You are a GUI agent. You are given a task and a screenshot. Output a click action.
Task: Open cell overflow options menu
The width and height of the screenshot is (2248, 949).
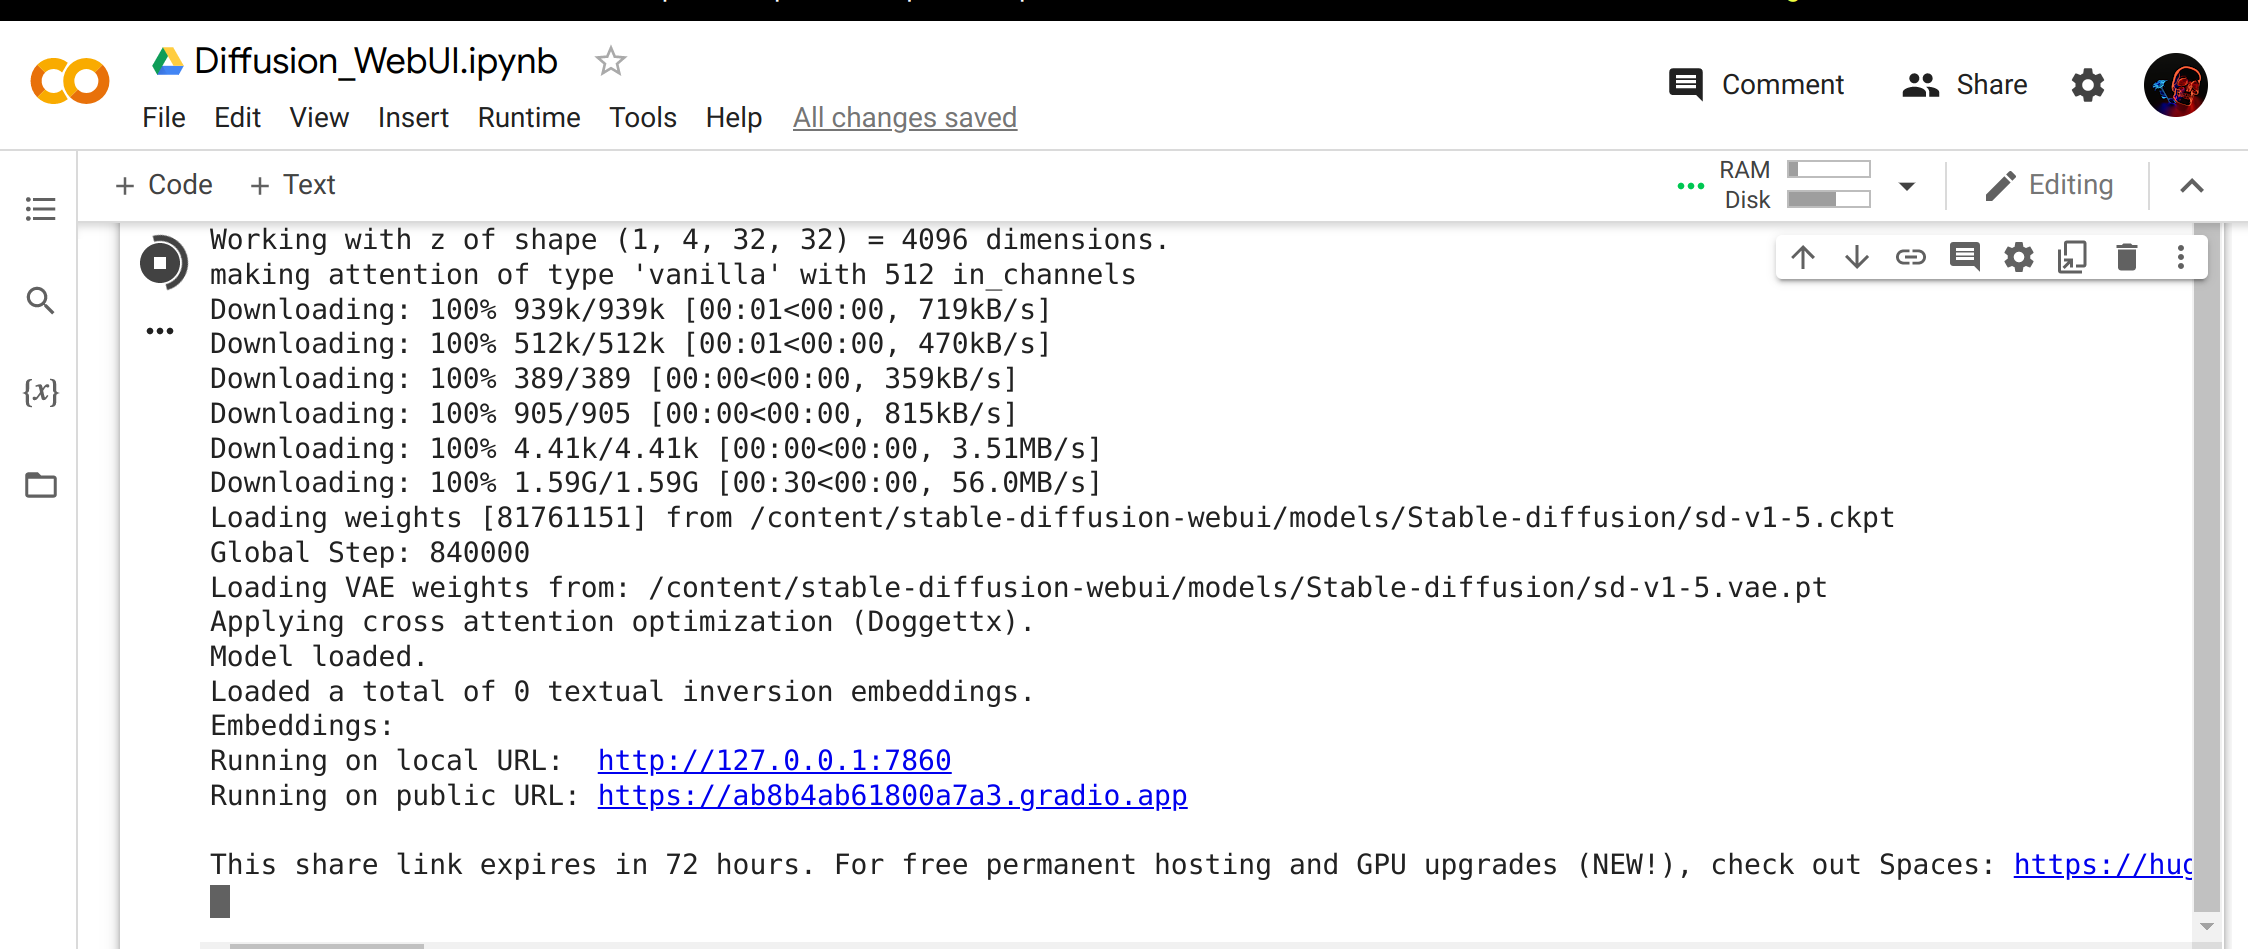pyautogui.click(x=2180, y=257)
